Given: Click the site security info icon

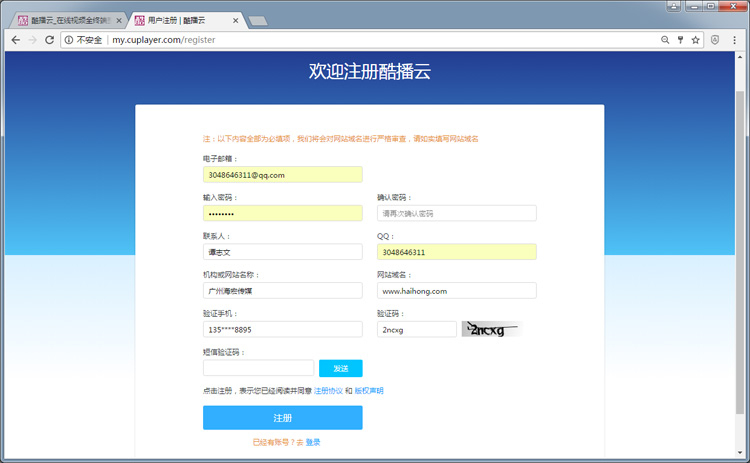Looking at the screenshot, I should tap(68, 40).
